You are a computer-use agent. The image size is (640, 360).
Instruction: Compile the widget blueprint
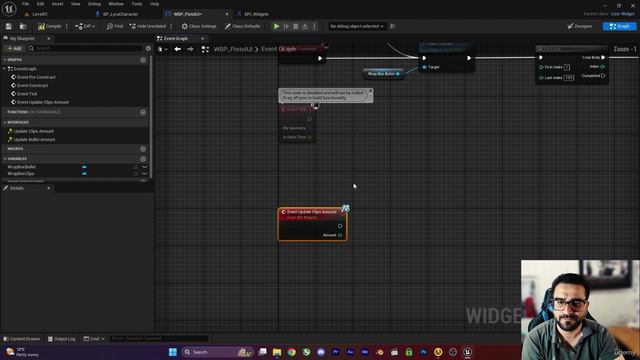pos(49,26)
